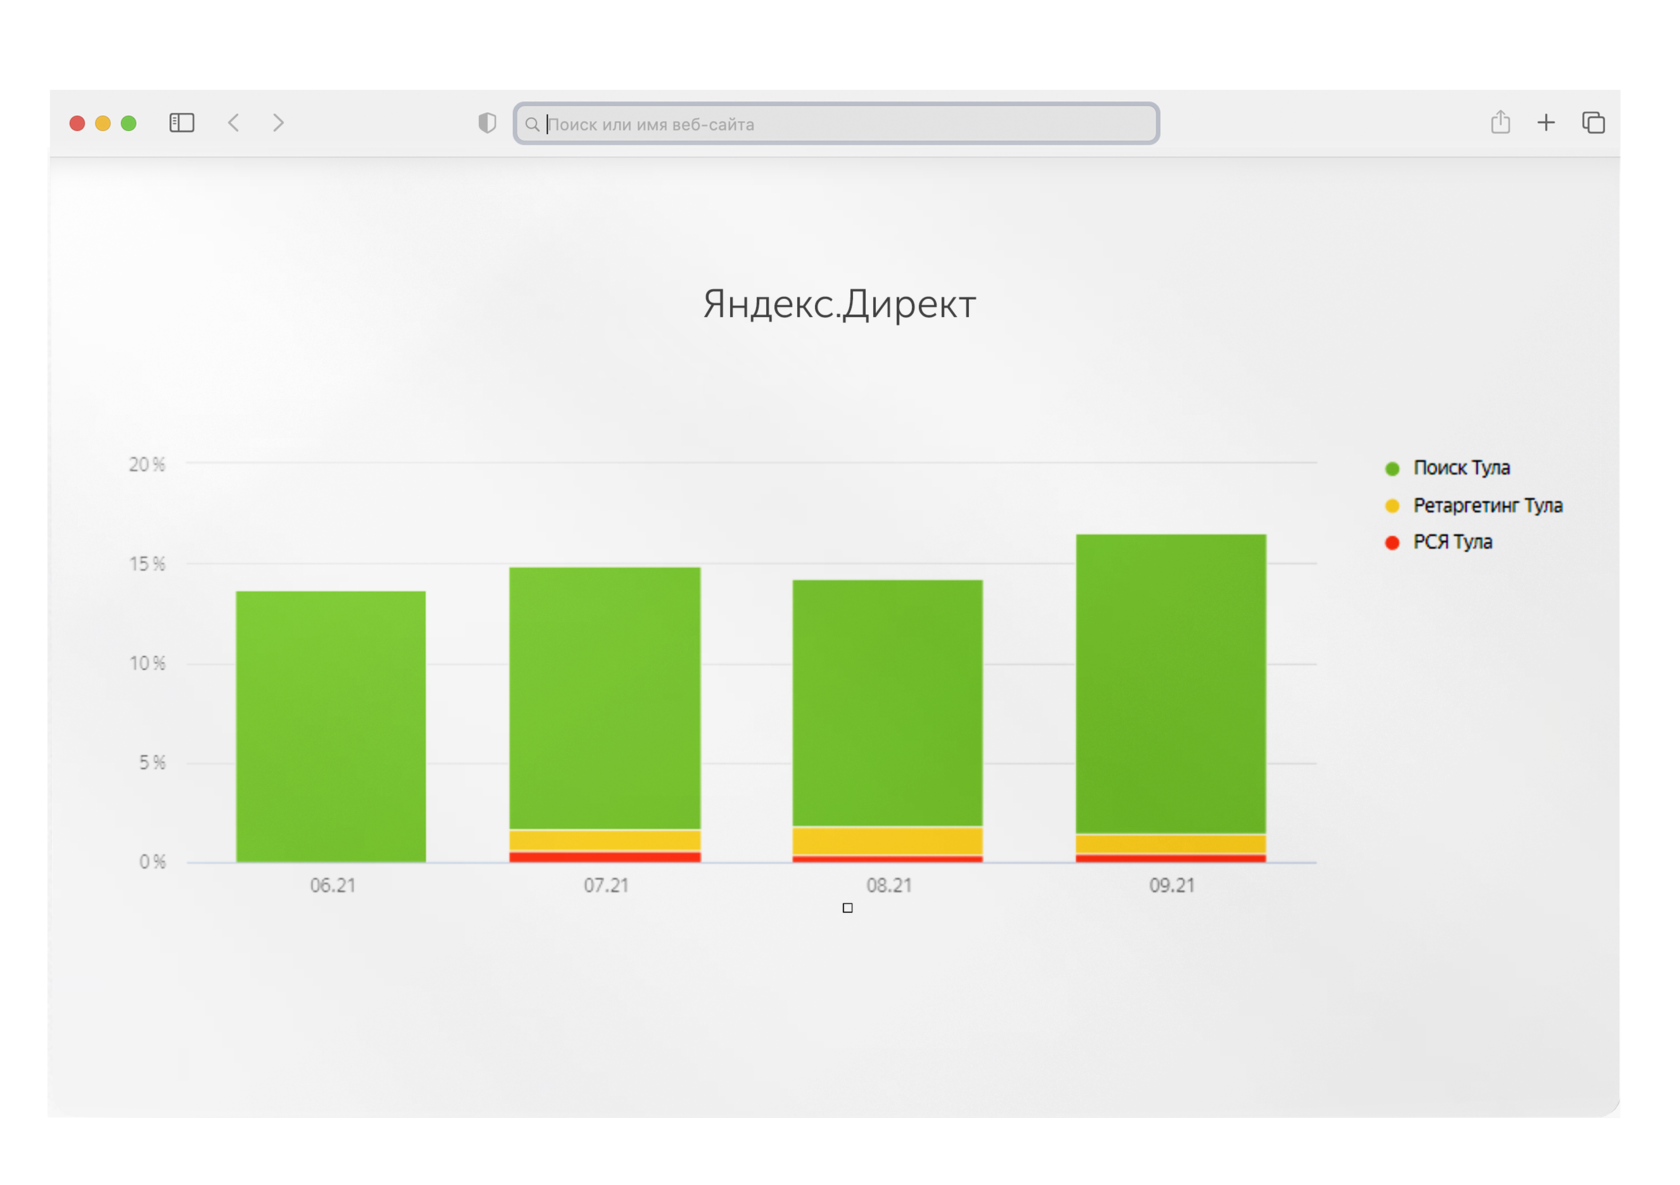Open the privacy report shield icon
The image size is (1680, 1185).
487,123
